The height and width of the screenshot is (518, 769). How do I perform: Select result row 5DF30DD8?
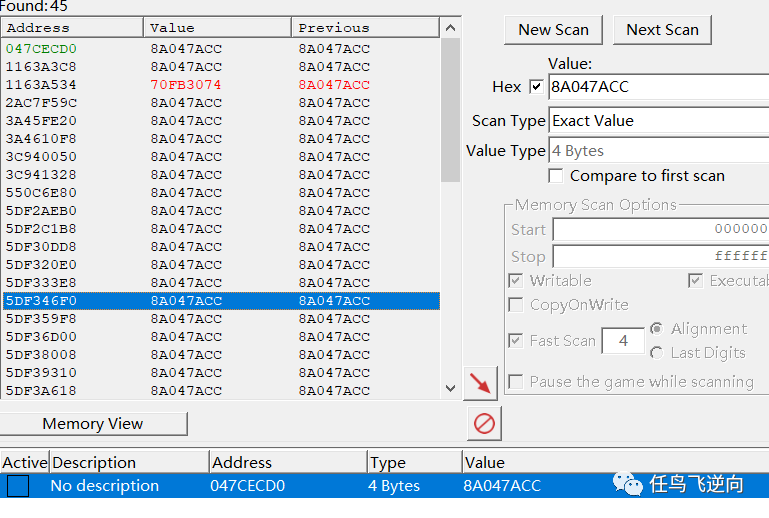pos(221,247)
